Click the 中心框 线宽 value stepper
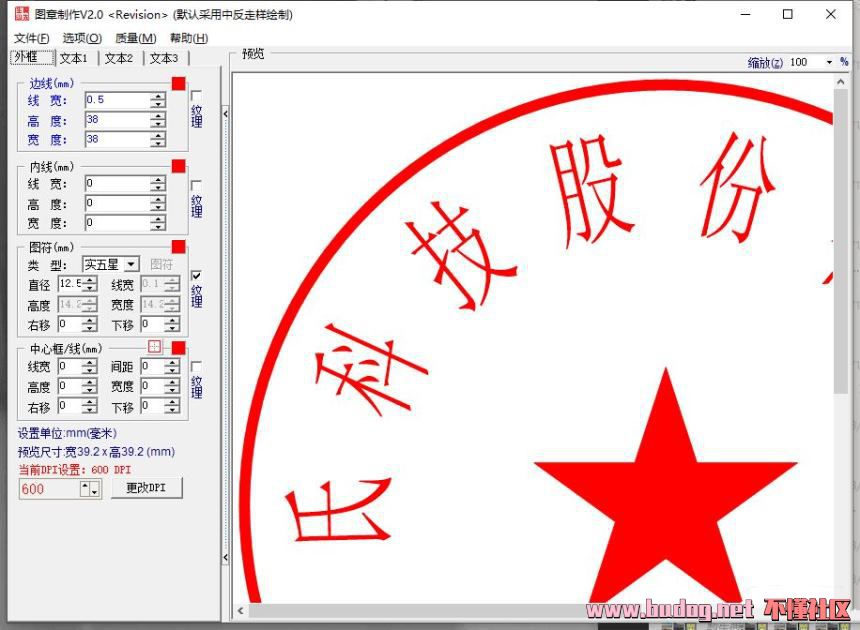Viewport: 860px width, 630px height. [90, 366]
